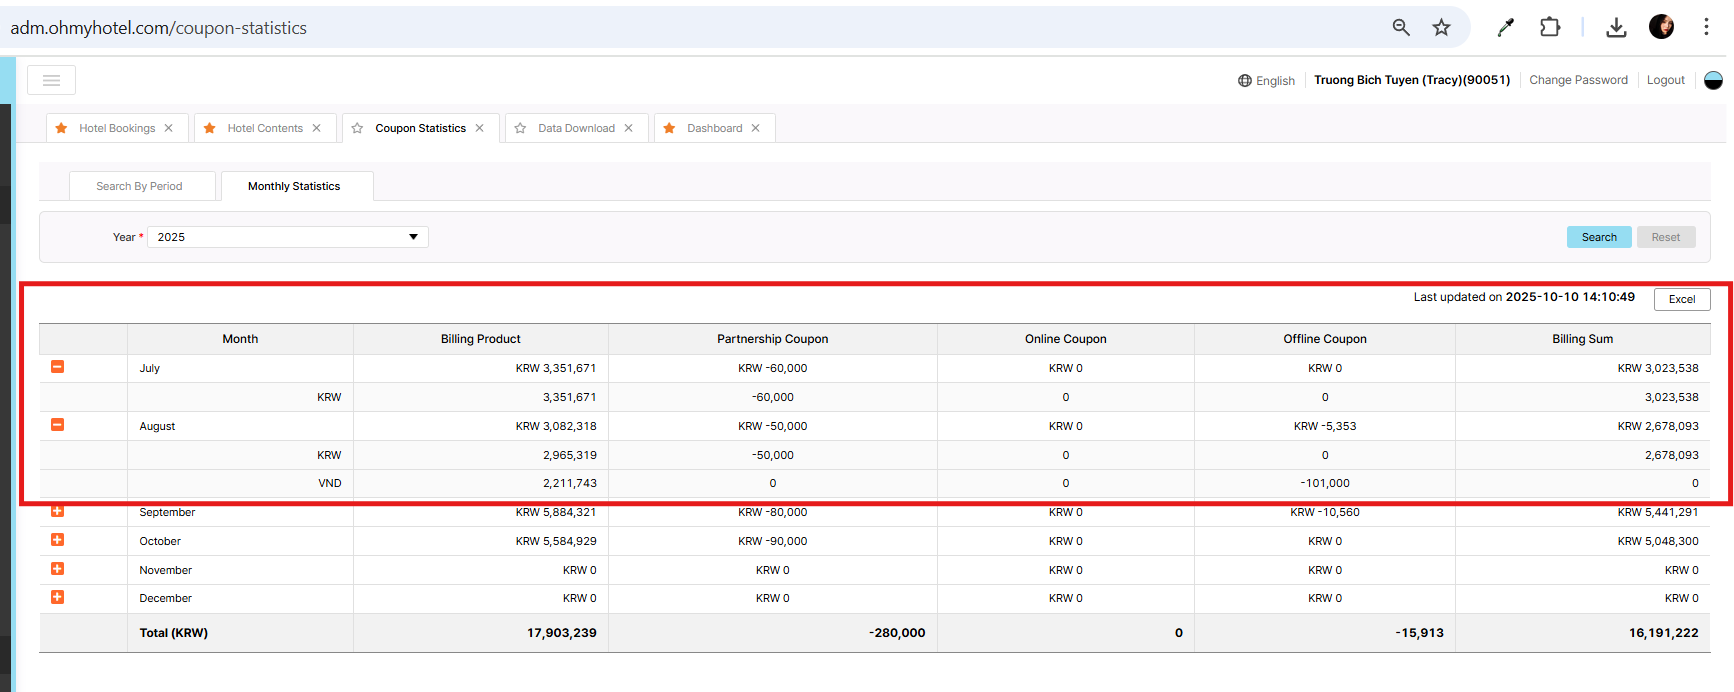1734x692 pixels.
Task: Switch to Search By Period tab
Action: tap(139, 186)
